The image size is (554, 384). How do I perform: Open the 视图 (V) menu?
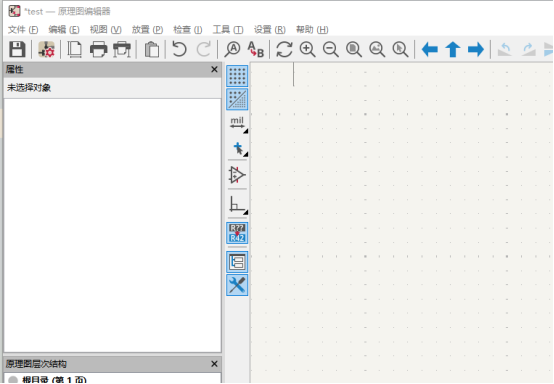pyautogui.click(x=106, y=30)
